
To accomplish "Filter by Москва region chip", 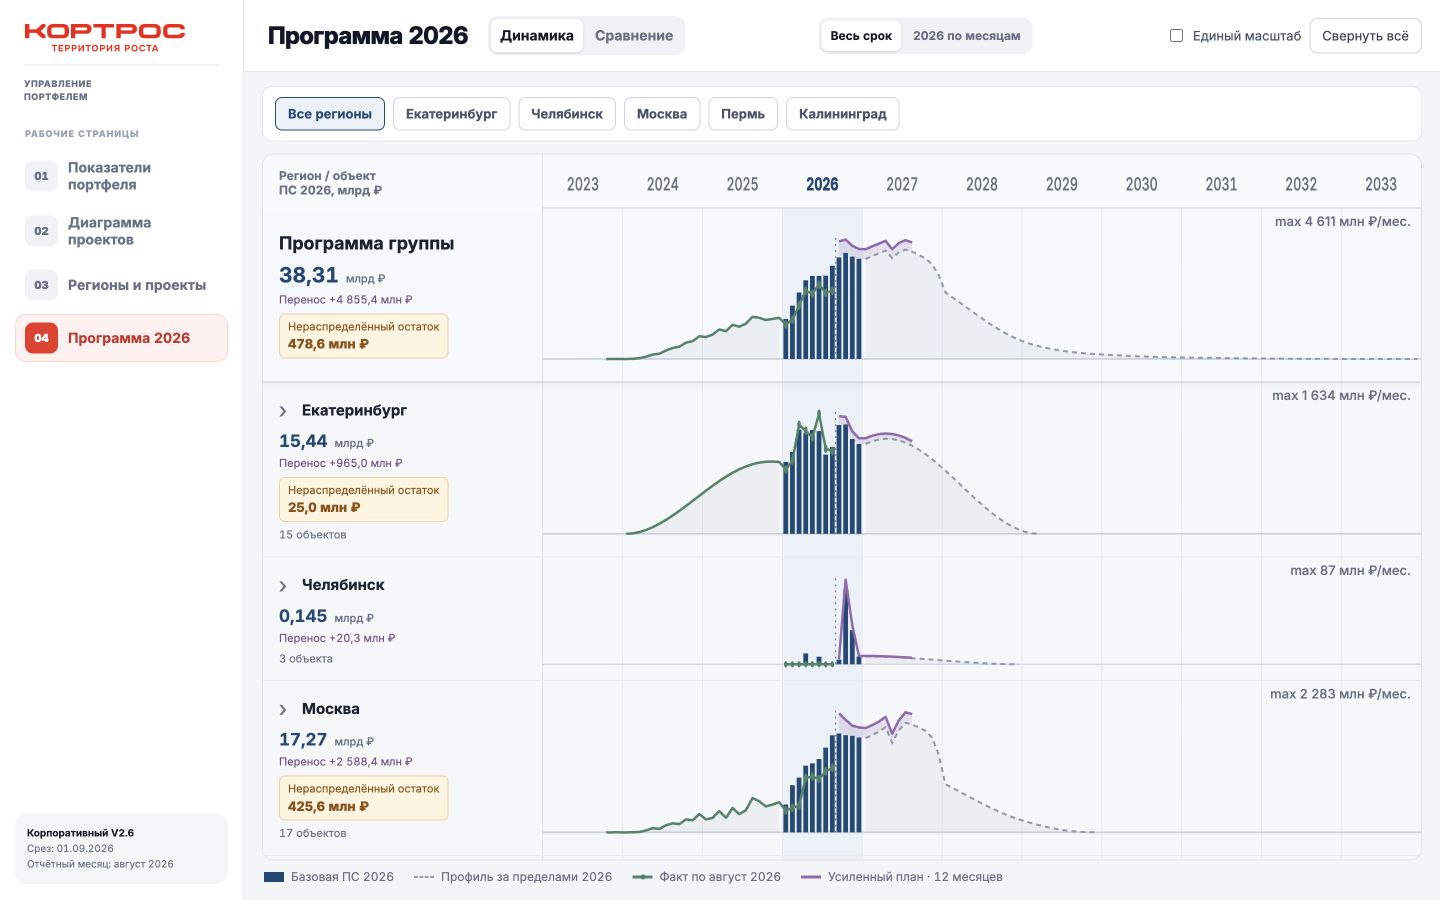I will (662, 114).
